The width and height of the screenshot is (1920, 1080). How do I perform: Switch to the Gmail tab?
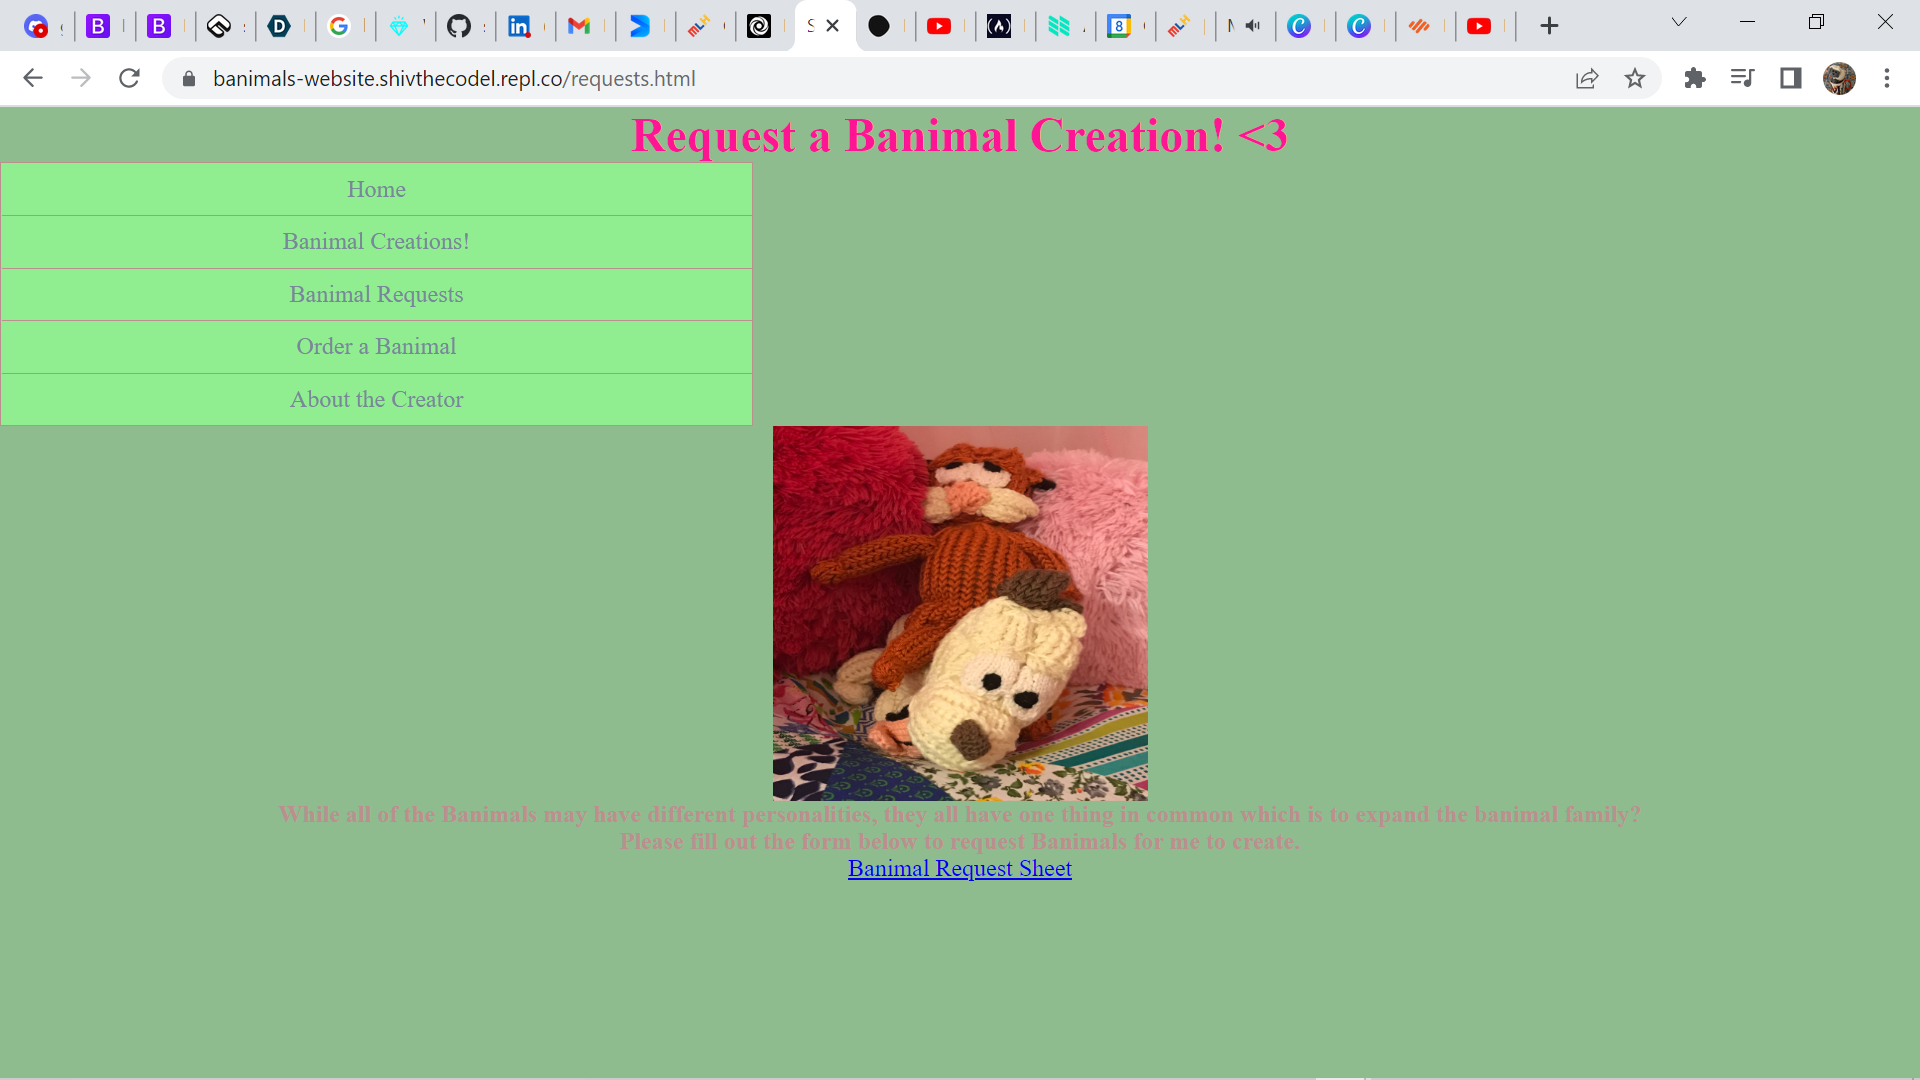click(x=579, y=26)
